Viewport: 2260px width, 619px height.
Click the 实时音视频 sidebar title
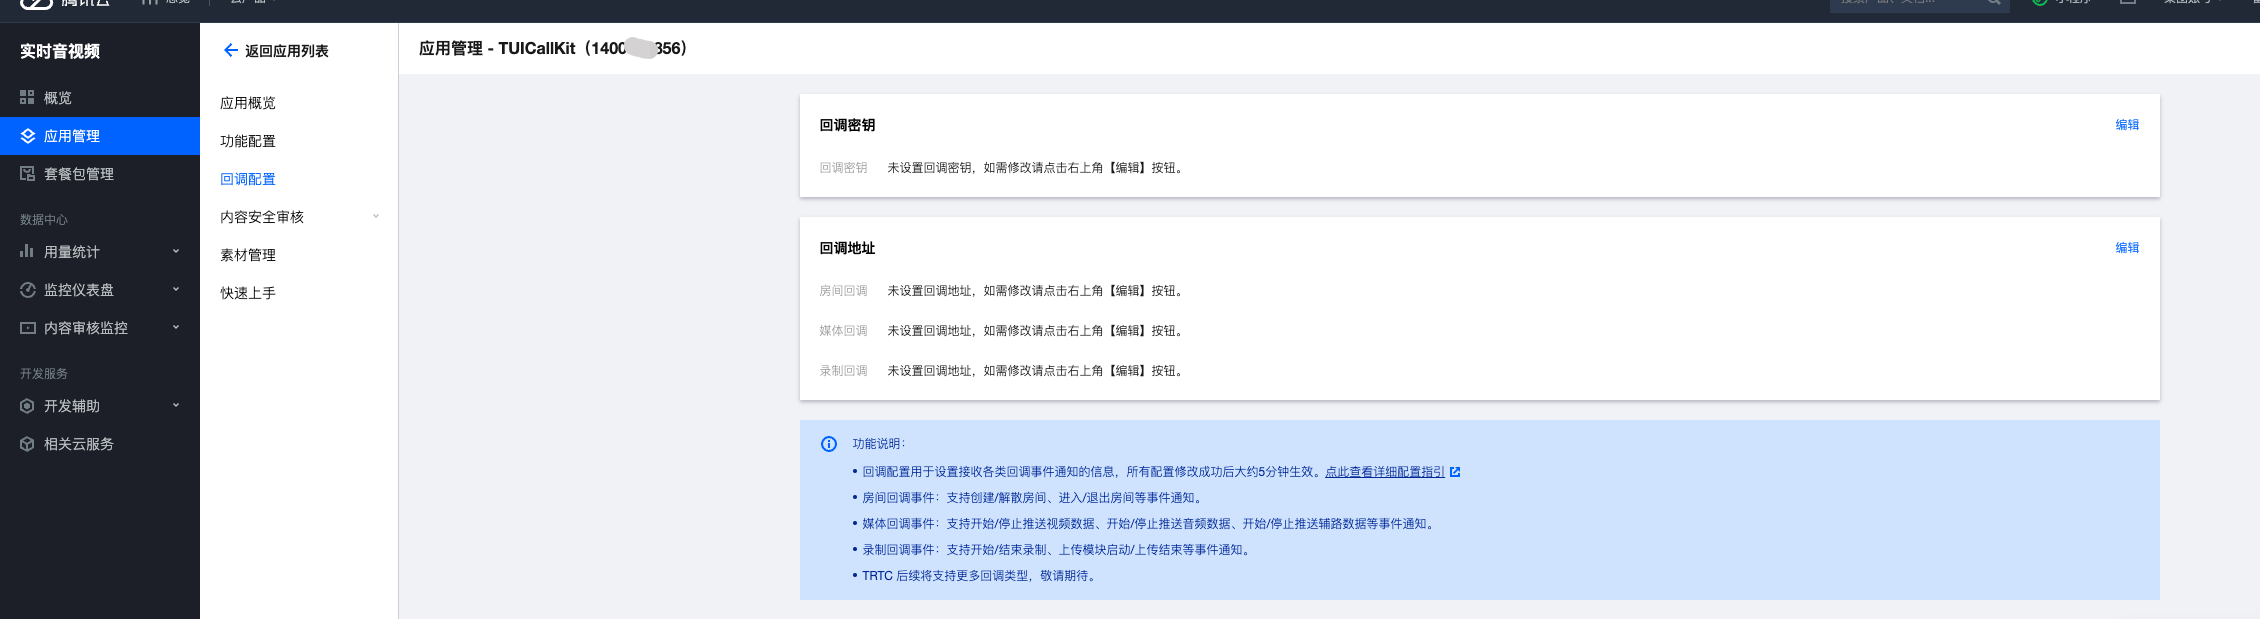point(60,51)
